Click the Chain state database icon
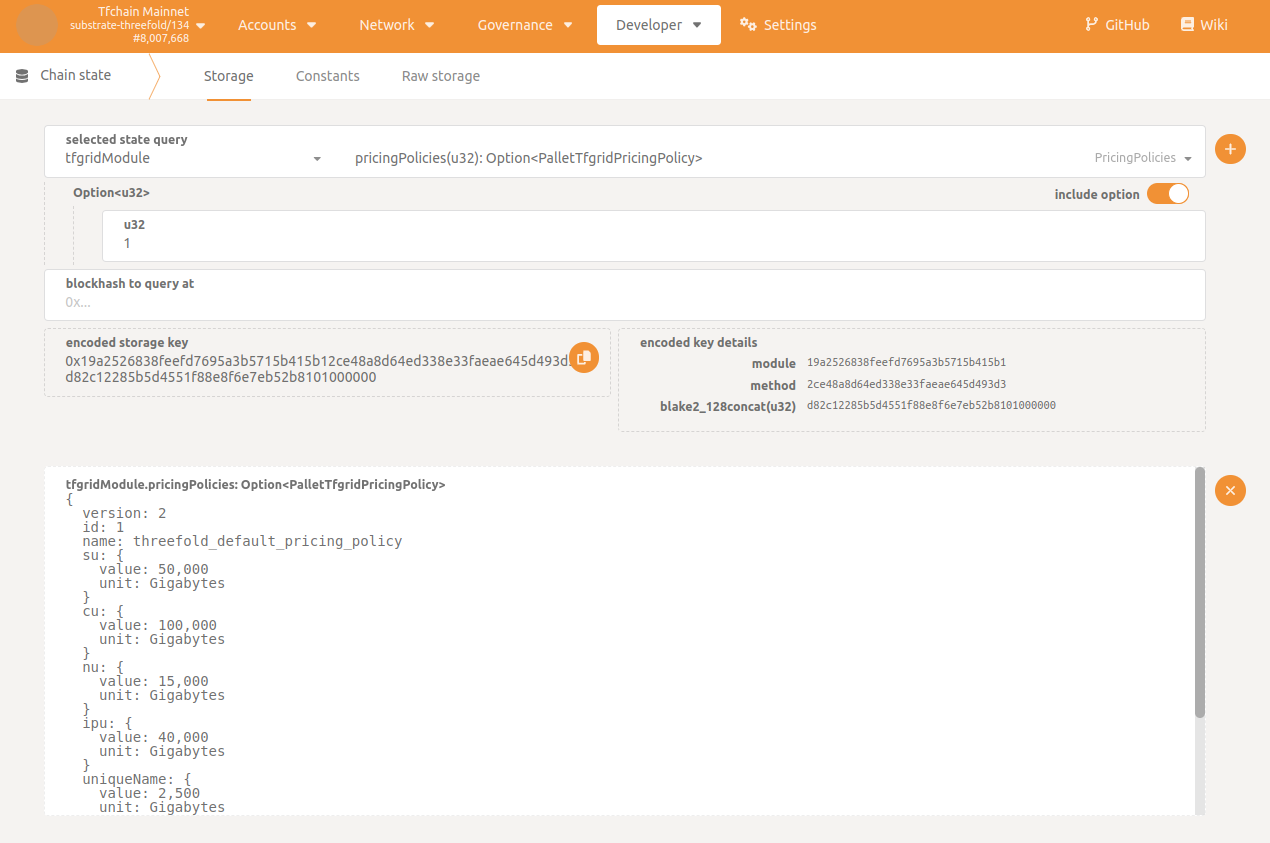The height and width of the screenshot is (843, 1270). 22,76
